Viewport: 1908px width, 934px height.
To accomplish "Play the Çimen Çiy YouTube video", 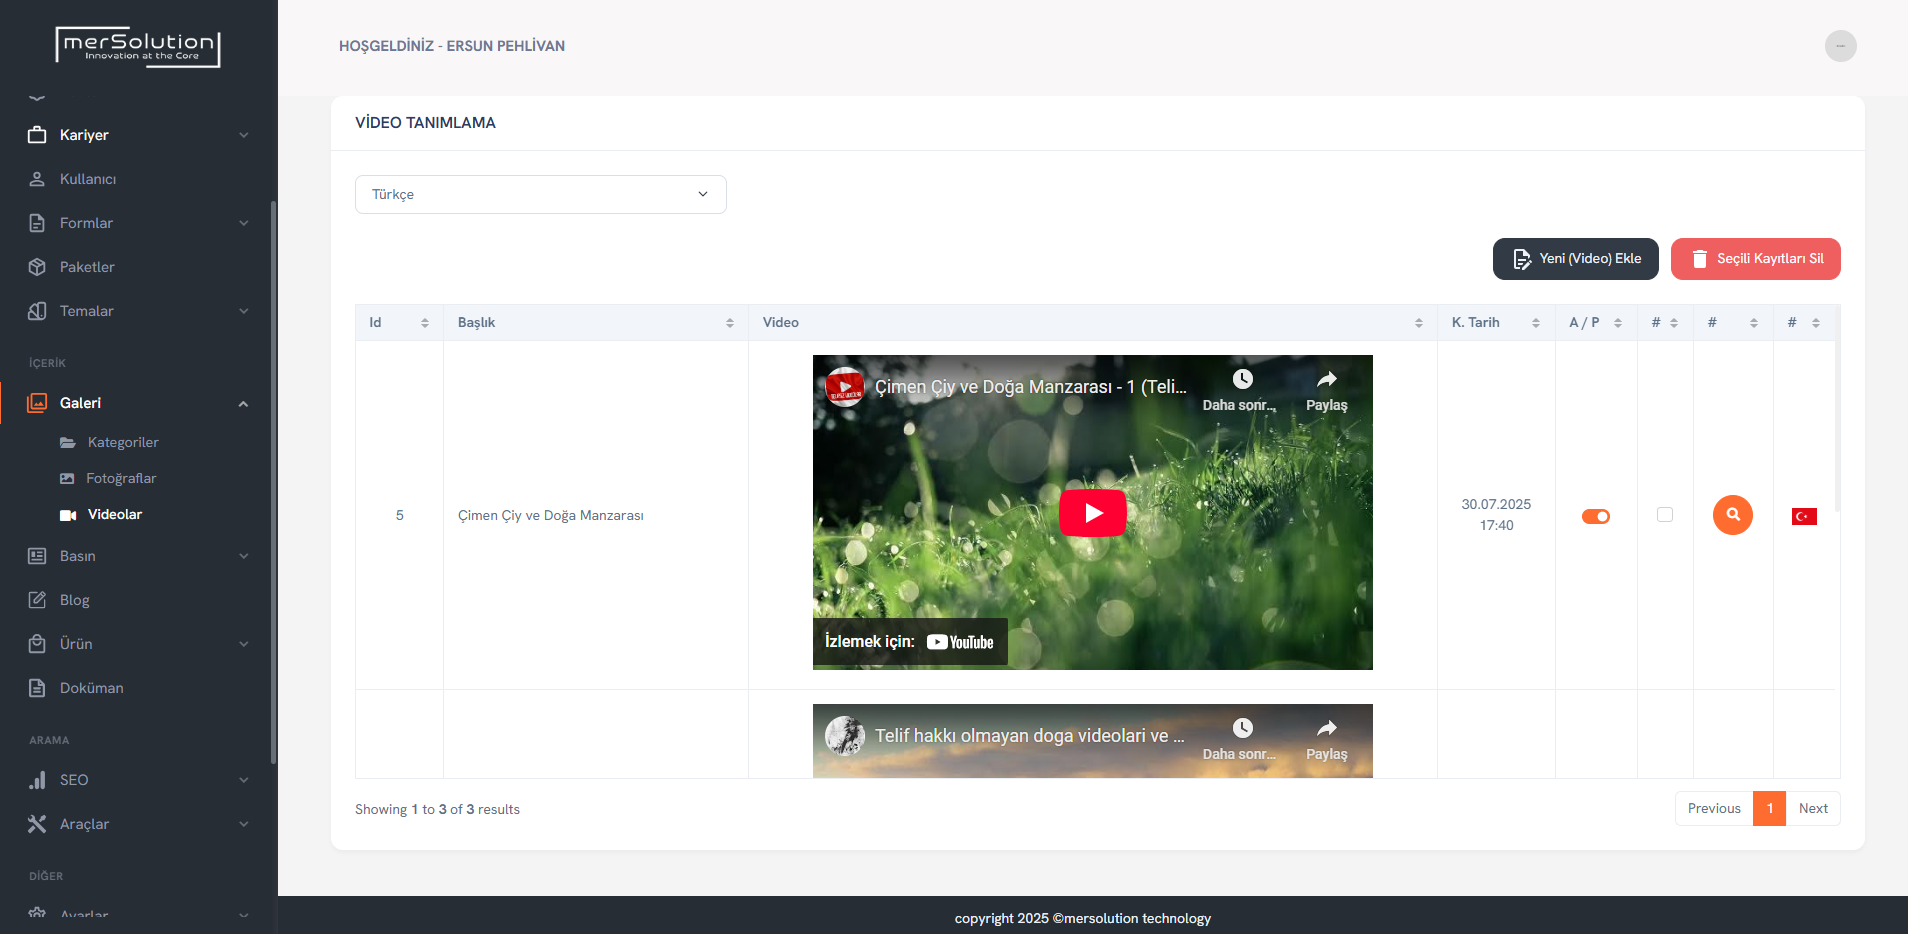I will click(1092, 513).
